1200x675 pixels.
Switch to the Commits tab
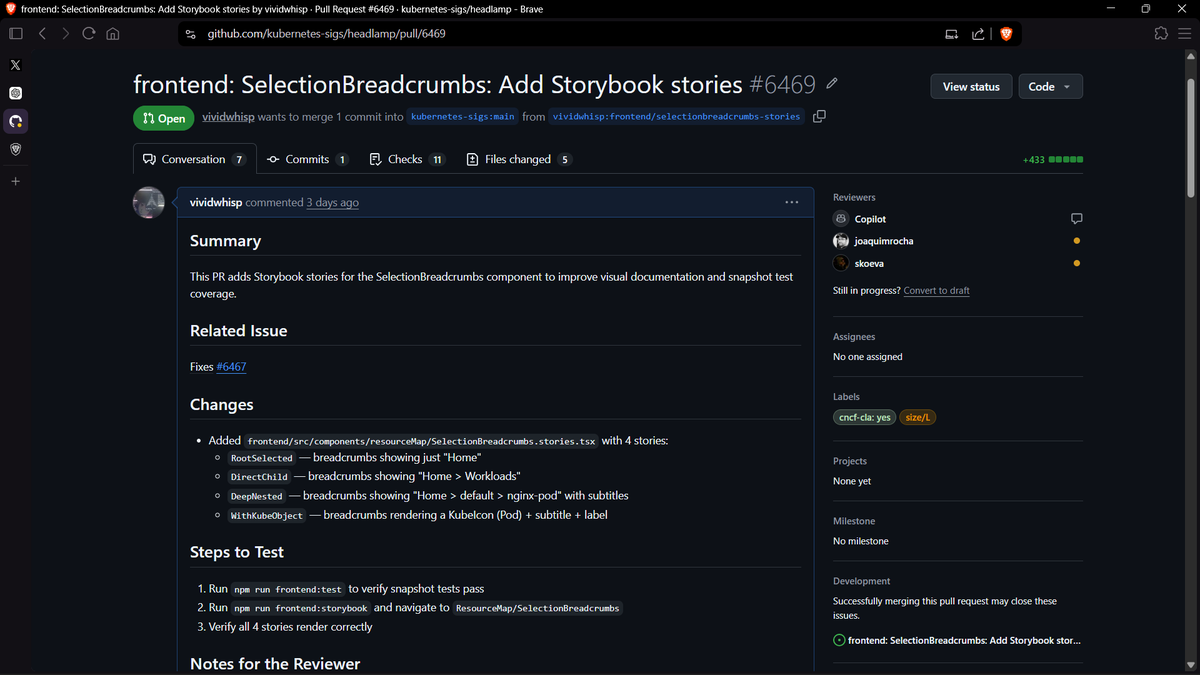click(308, 159)
